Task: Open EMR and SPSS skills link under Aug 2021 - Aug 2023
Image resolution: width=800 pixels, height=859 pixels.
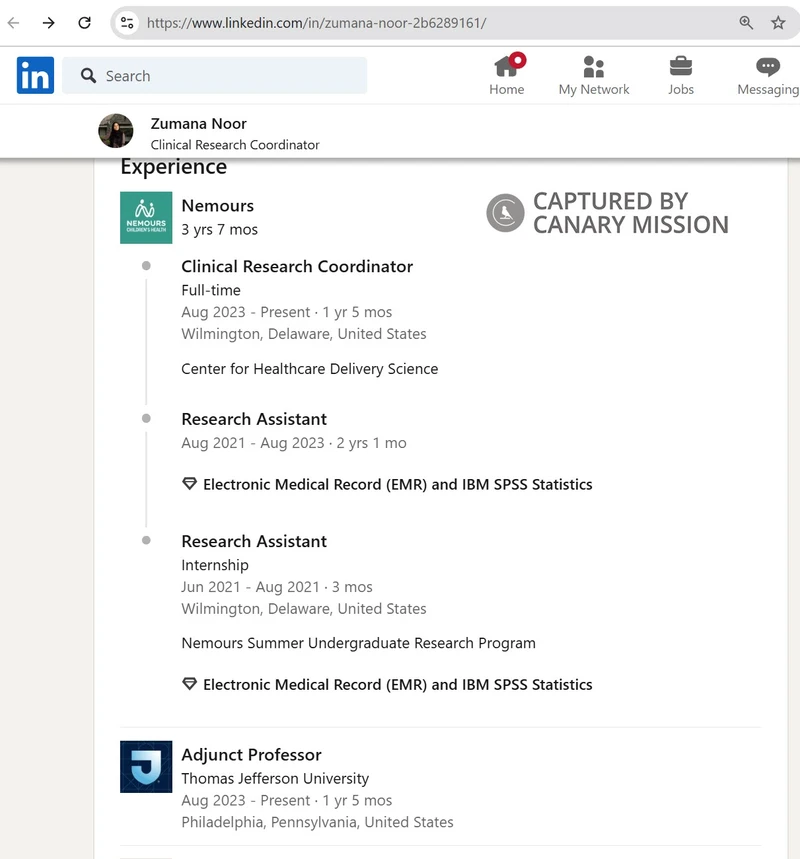Action: (398, 484)
